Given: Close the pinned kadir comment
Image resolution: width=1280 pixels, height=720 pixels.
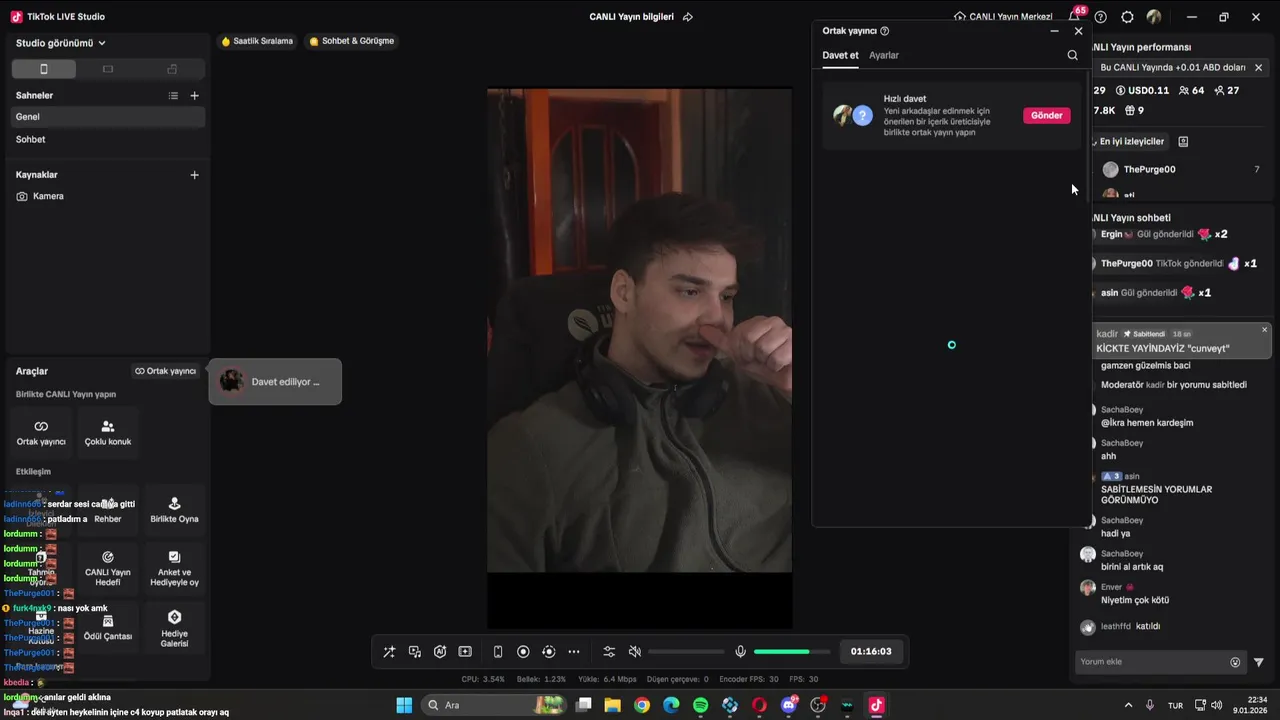Looking at the screenshot, I should click(1264, 330).
